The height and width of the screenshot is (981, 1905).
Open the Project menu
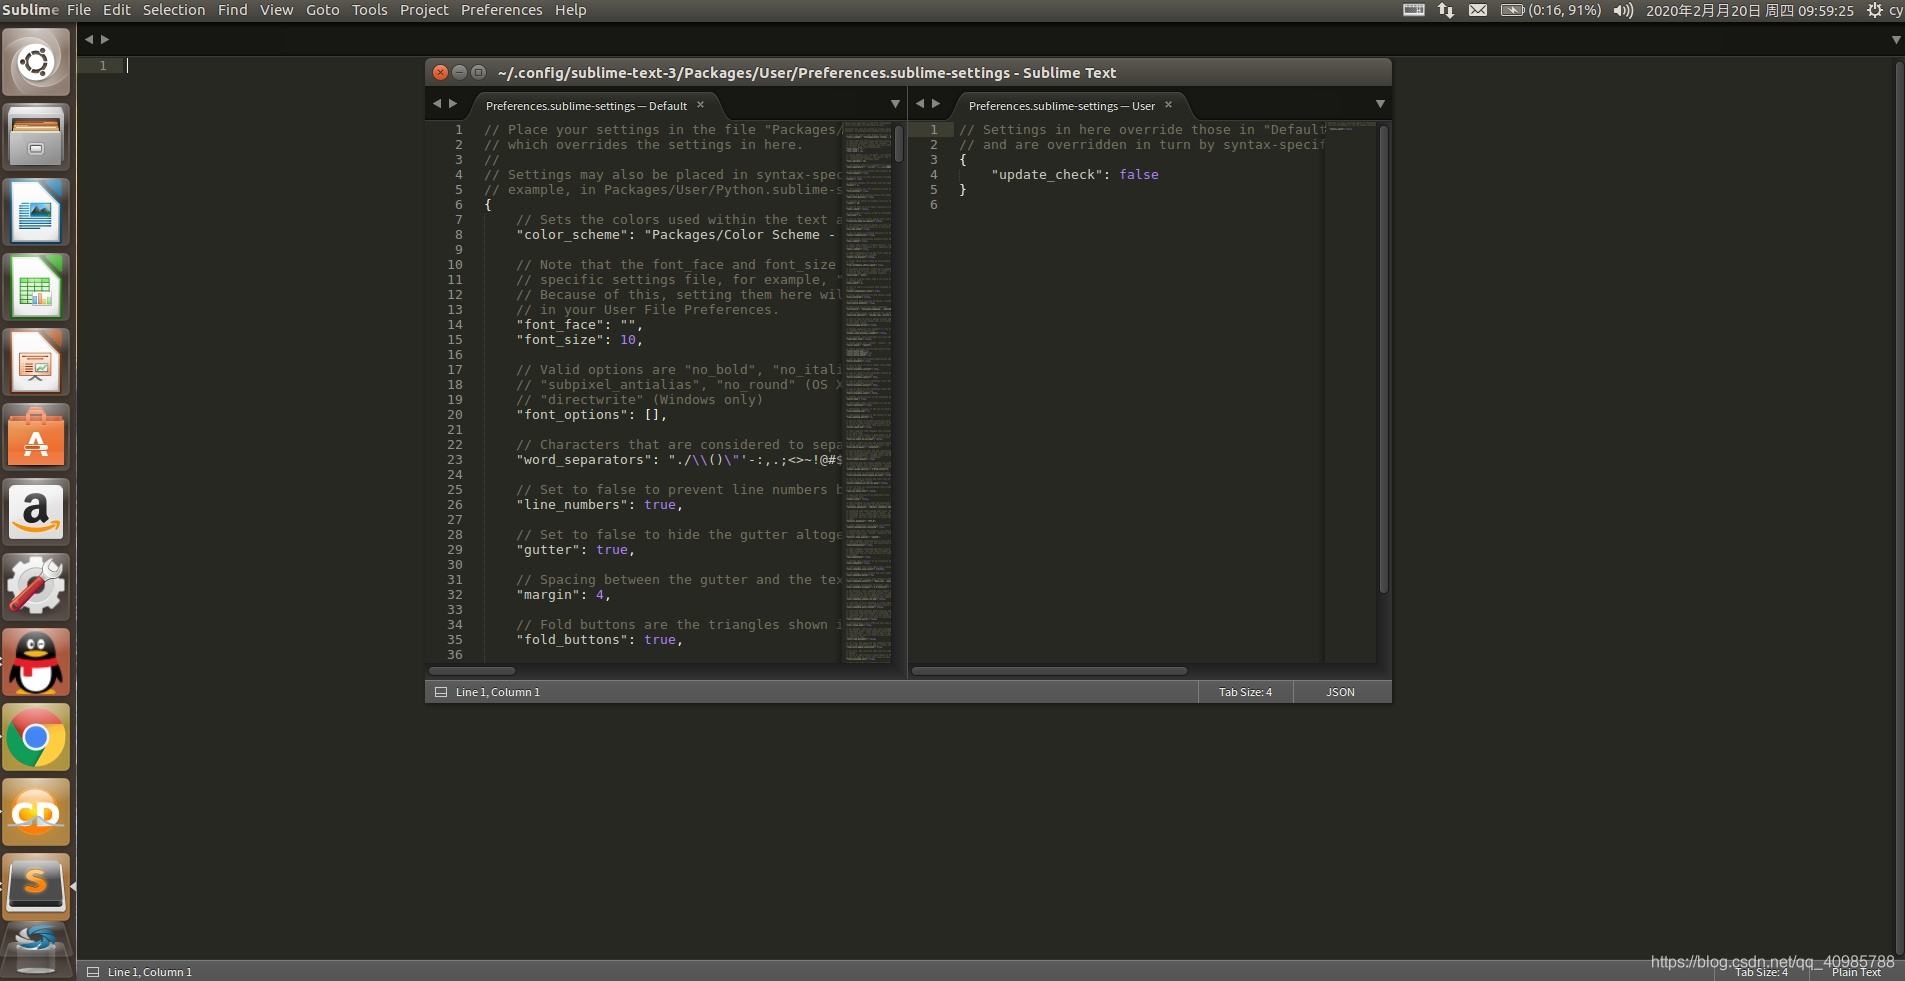424,10
